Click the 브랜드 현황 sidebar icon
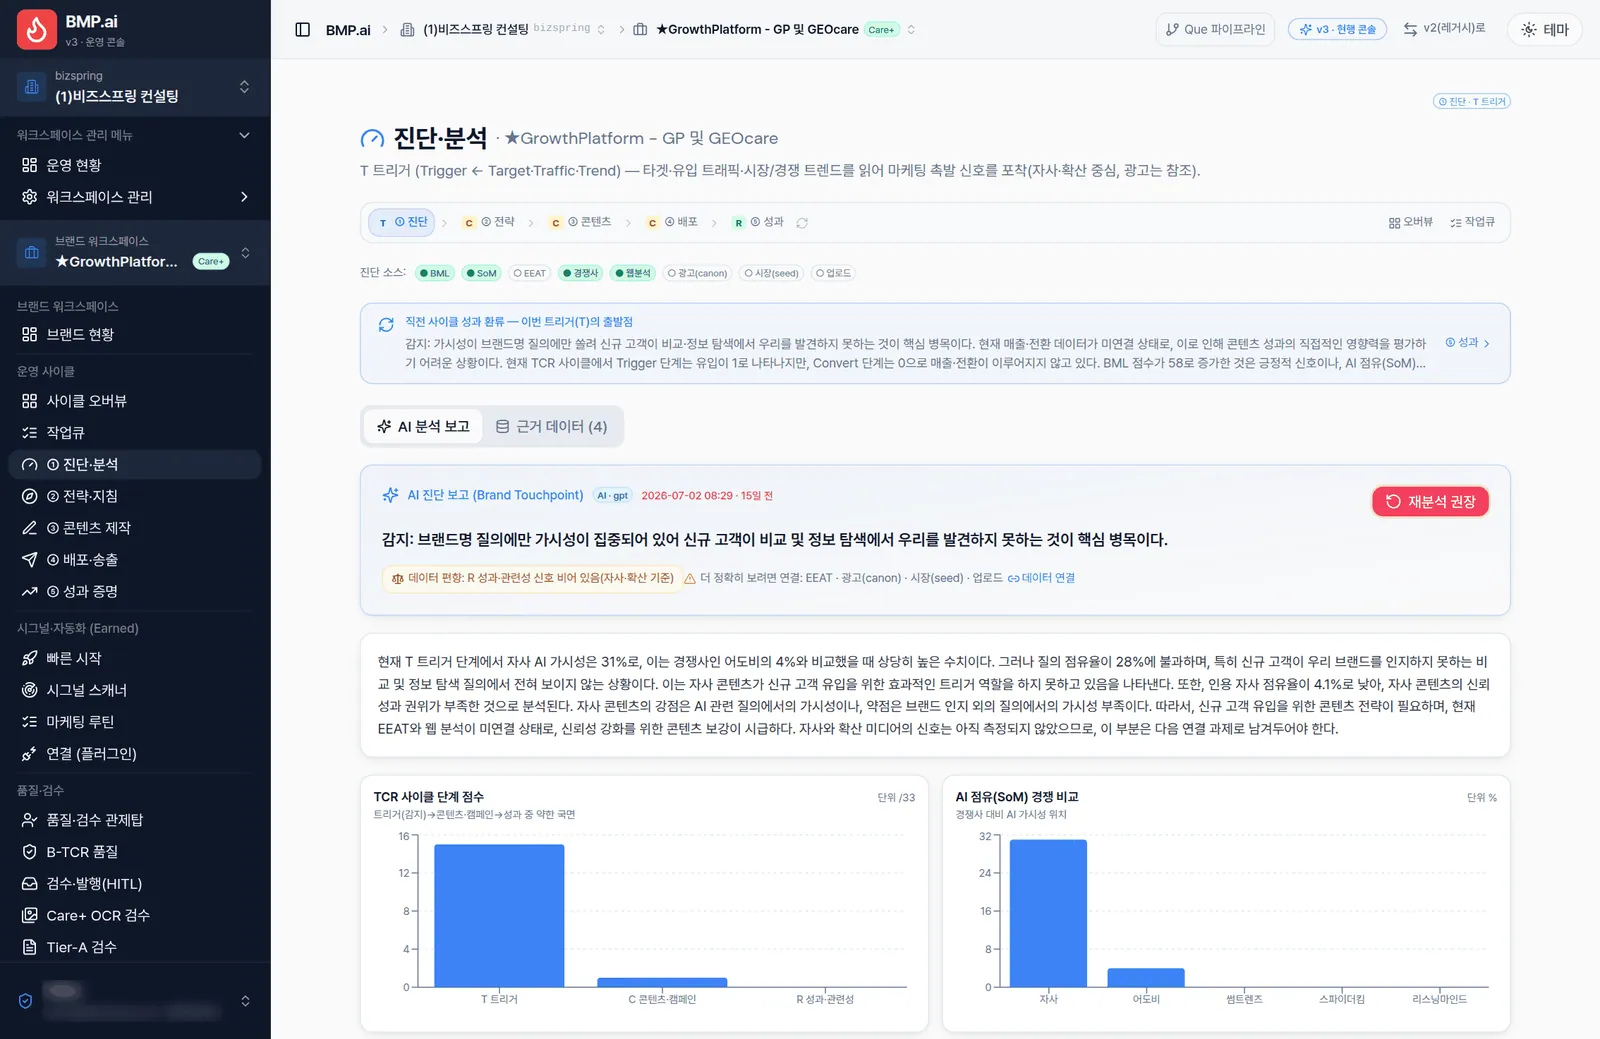 click(30, 335)
